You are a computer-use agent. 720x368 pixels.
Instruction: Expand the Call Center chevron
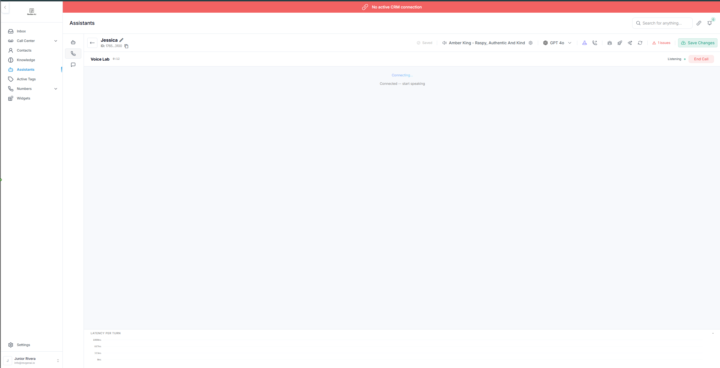coord(56,41)
